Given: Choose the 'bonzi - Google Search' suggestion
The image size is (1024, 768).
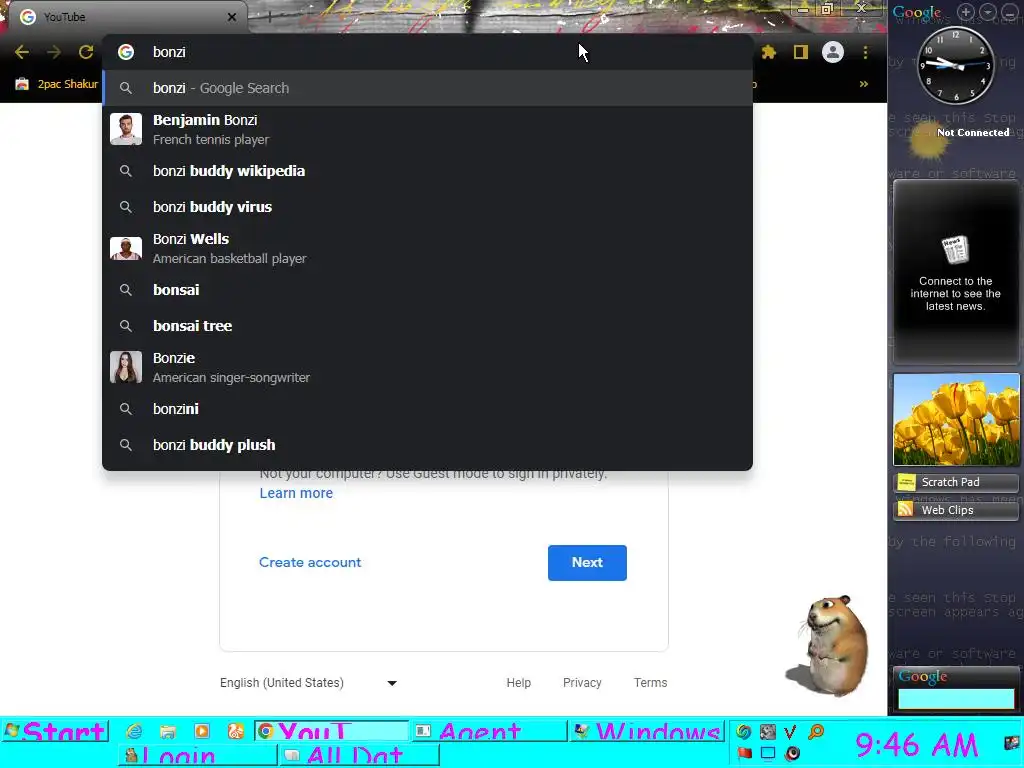Looking at the screenshot, I should point(428,88).
